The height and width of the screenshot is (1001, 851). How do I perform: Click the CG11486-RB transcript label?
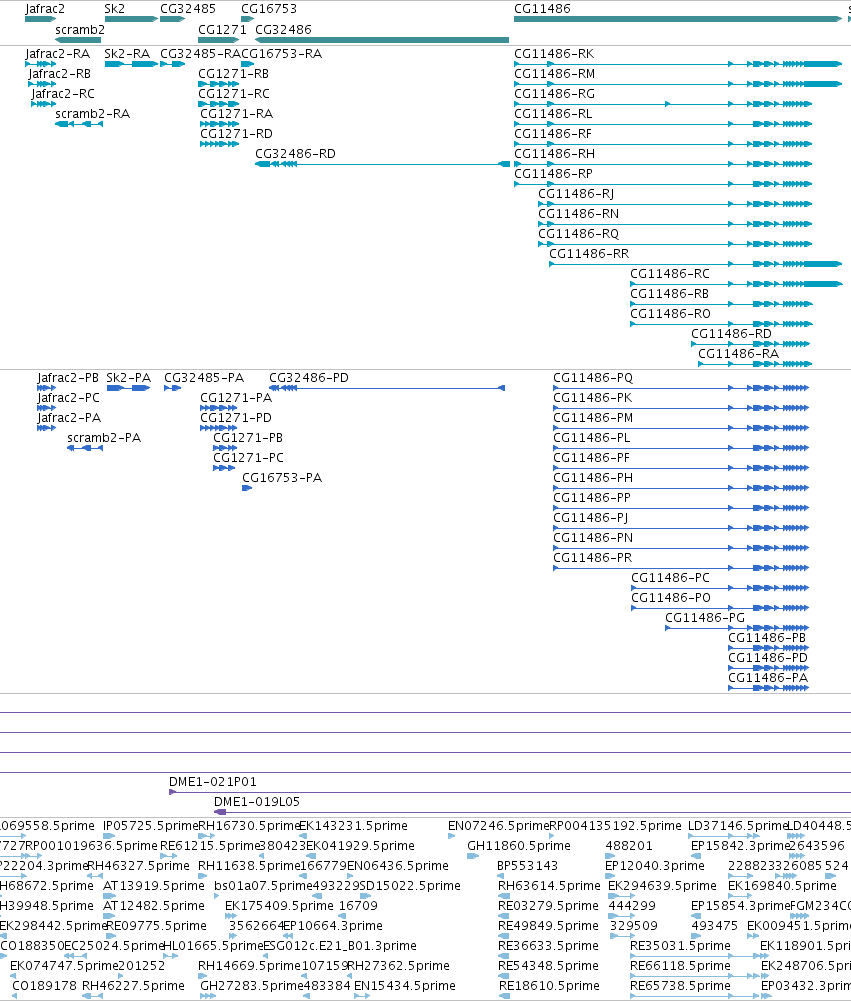pyautogui.click(x=670, y=294)
